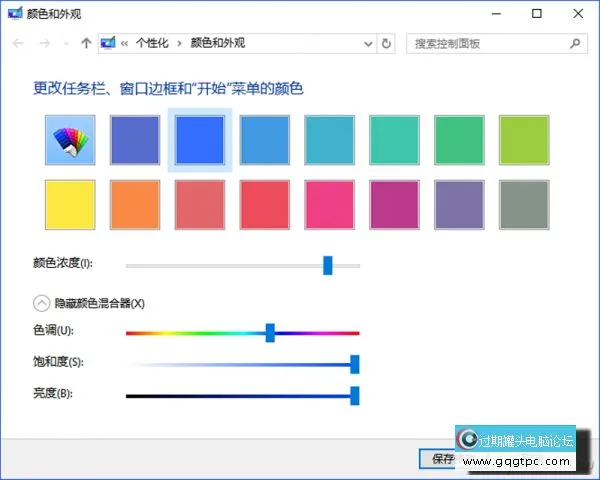Click the arrow between 个性化 and 颜色和外观
The image size is (600, 480).
click(x=179, y=44)
